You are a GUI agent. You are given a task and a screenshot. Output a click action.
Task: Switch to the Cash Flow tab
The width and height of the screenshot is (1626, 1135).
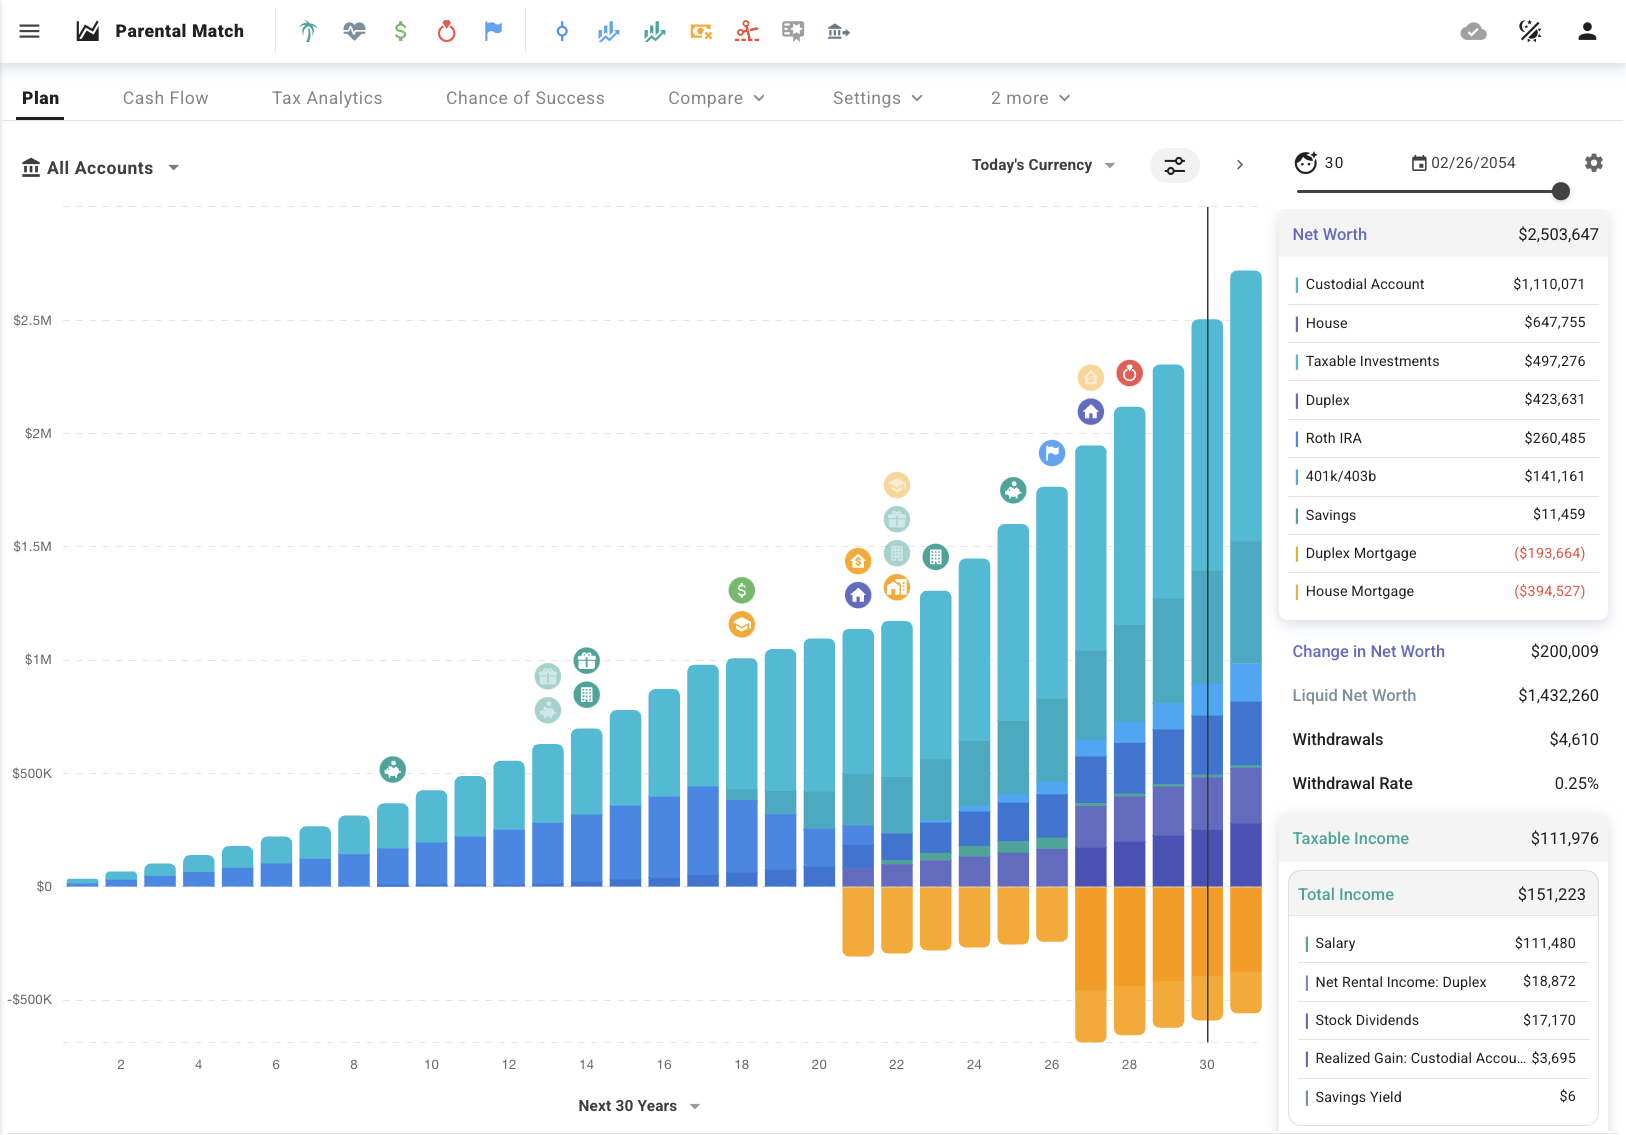coord(166,98)
